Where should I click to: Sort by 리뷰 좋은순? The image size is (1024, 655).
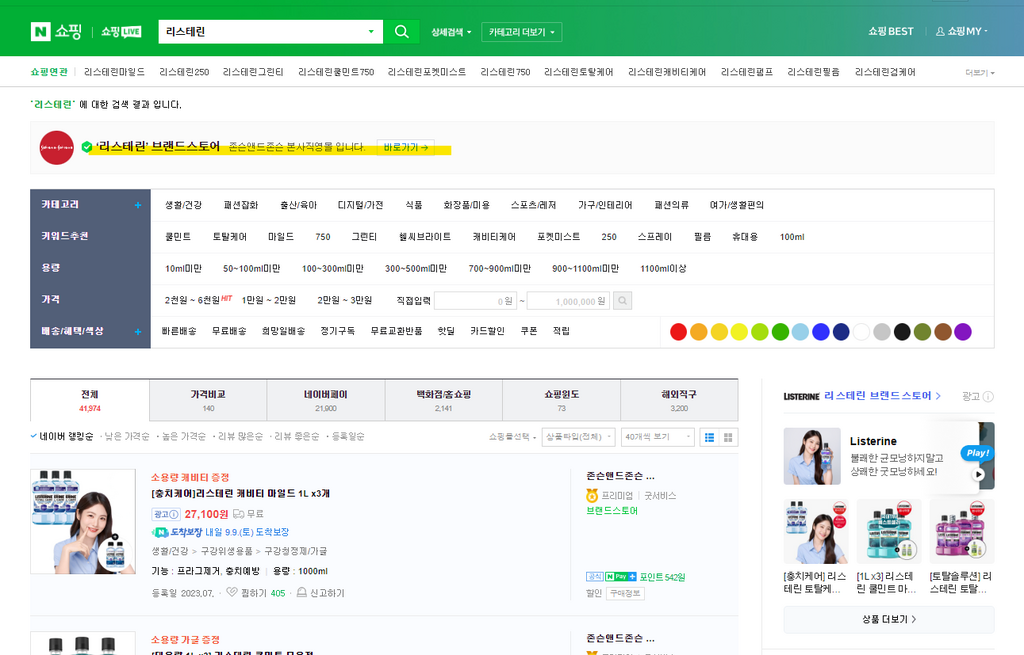pyautogui.click(x=296, y=436)
